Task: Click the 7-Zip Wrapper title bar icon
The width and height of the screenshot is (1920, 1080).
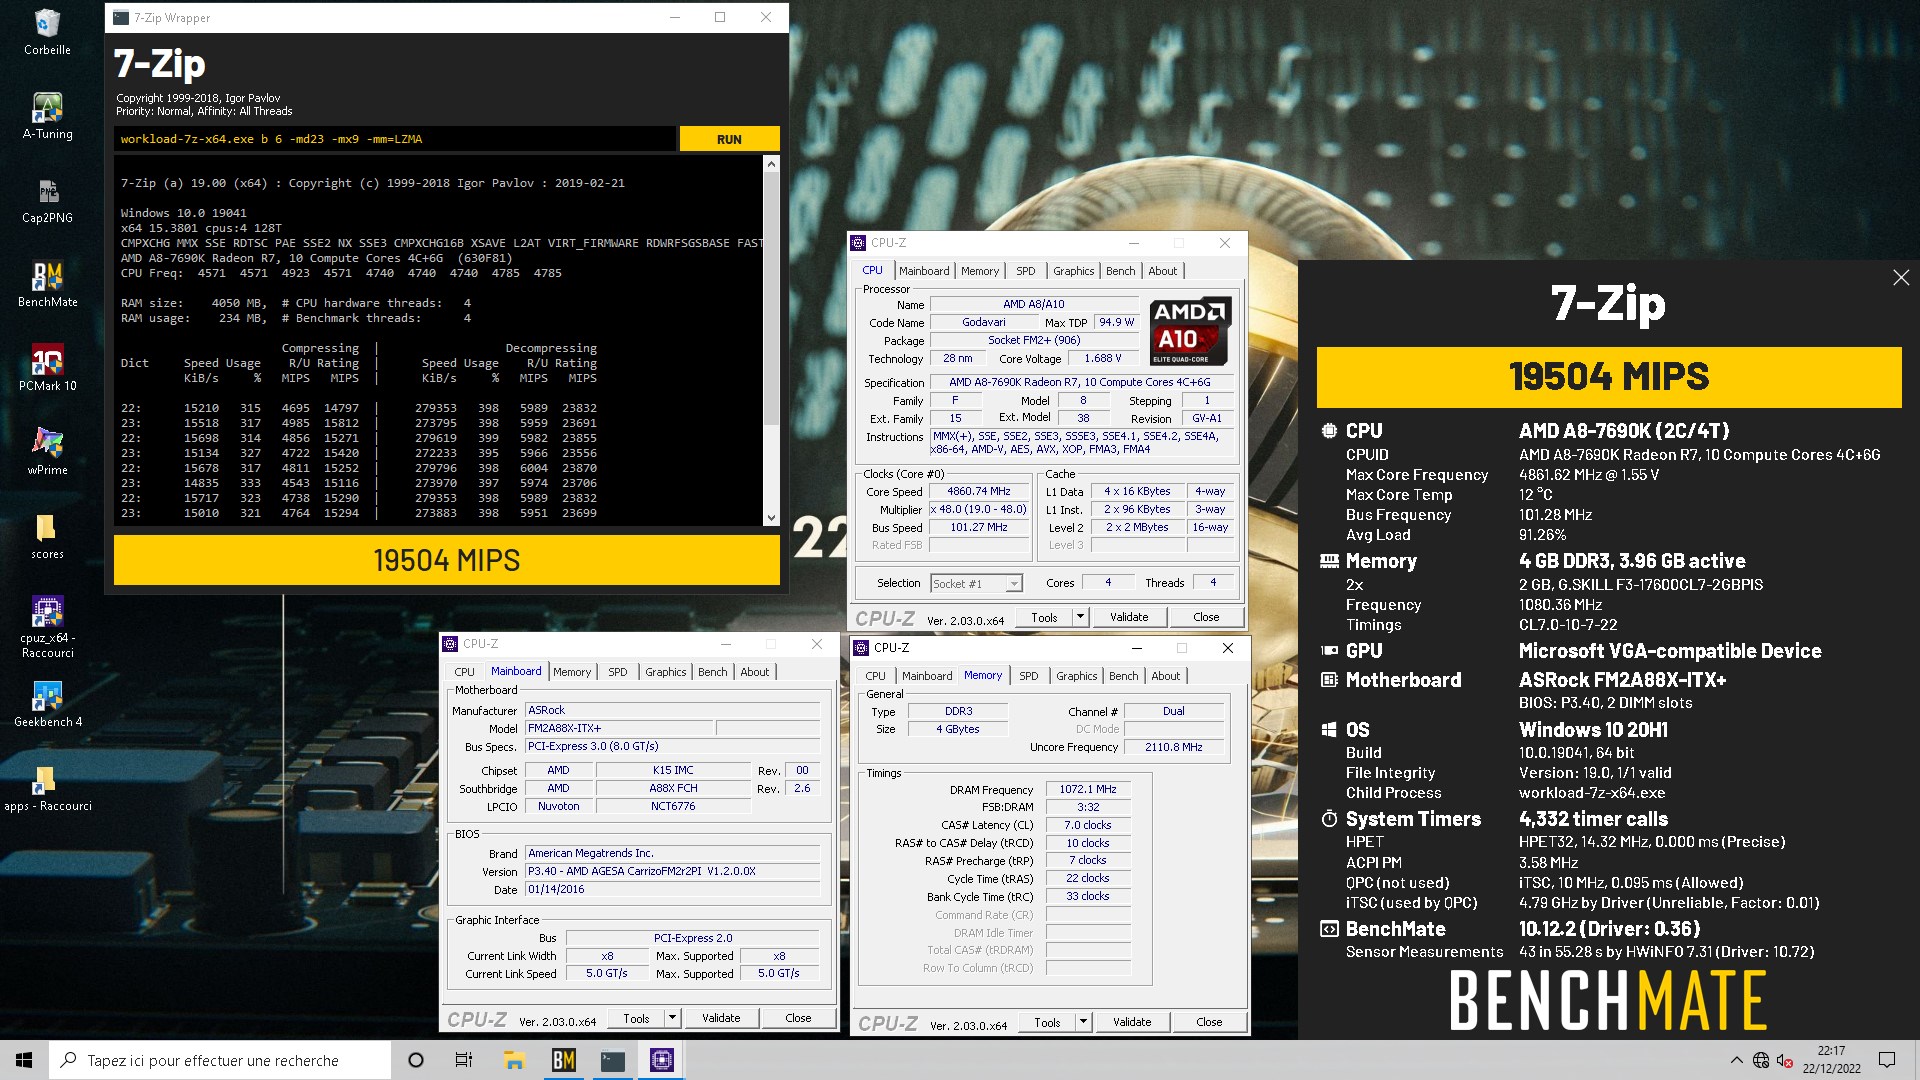Action: (x=121, y=18)
